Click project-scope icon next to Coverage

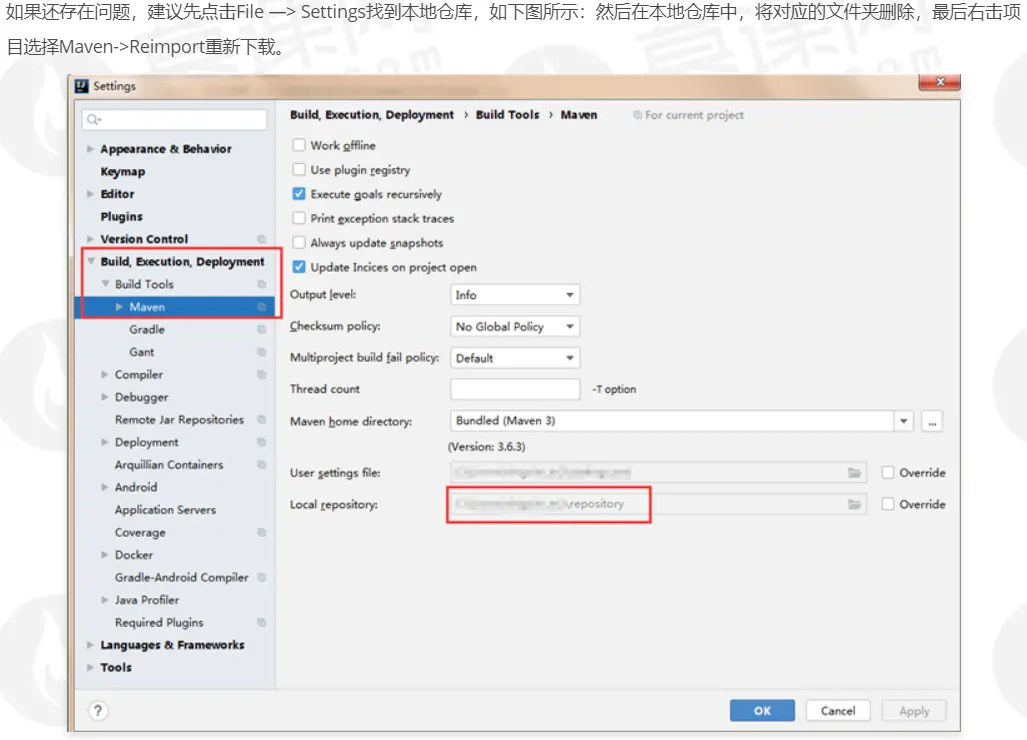261,532
